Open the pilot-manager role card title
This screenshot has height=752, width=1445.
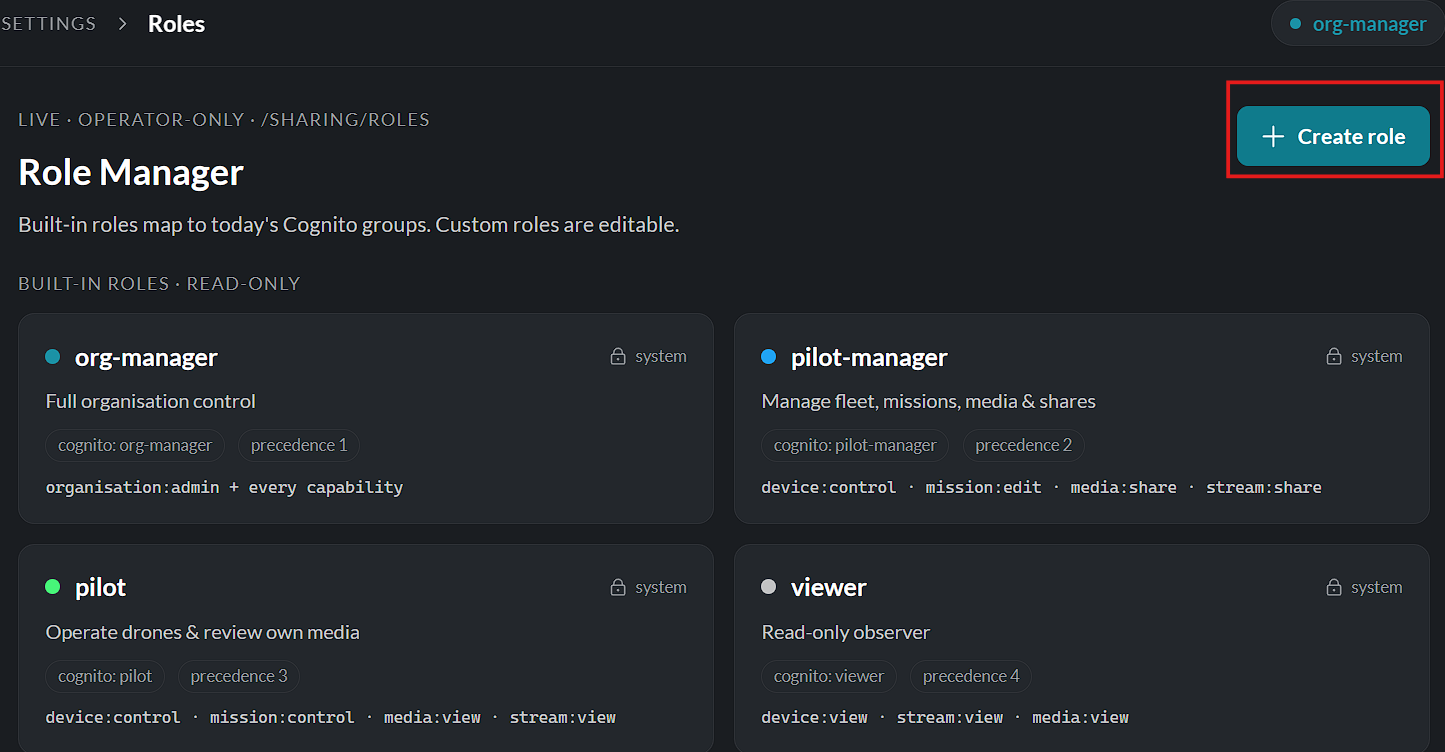869,357
